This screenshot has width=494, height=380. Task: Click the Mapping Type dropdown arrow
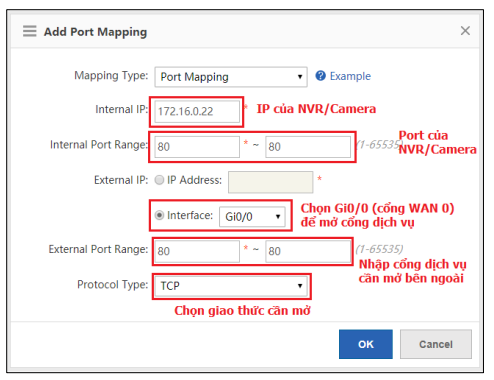click(x=300, y=77)
